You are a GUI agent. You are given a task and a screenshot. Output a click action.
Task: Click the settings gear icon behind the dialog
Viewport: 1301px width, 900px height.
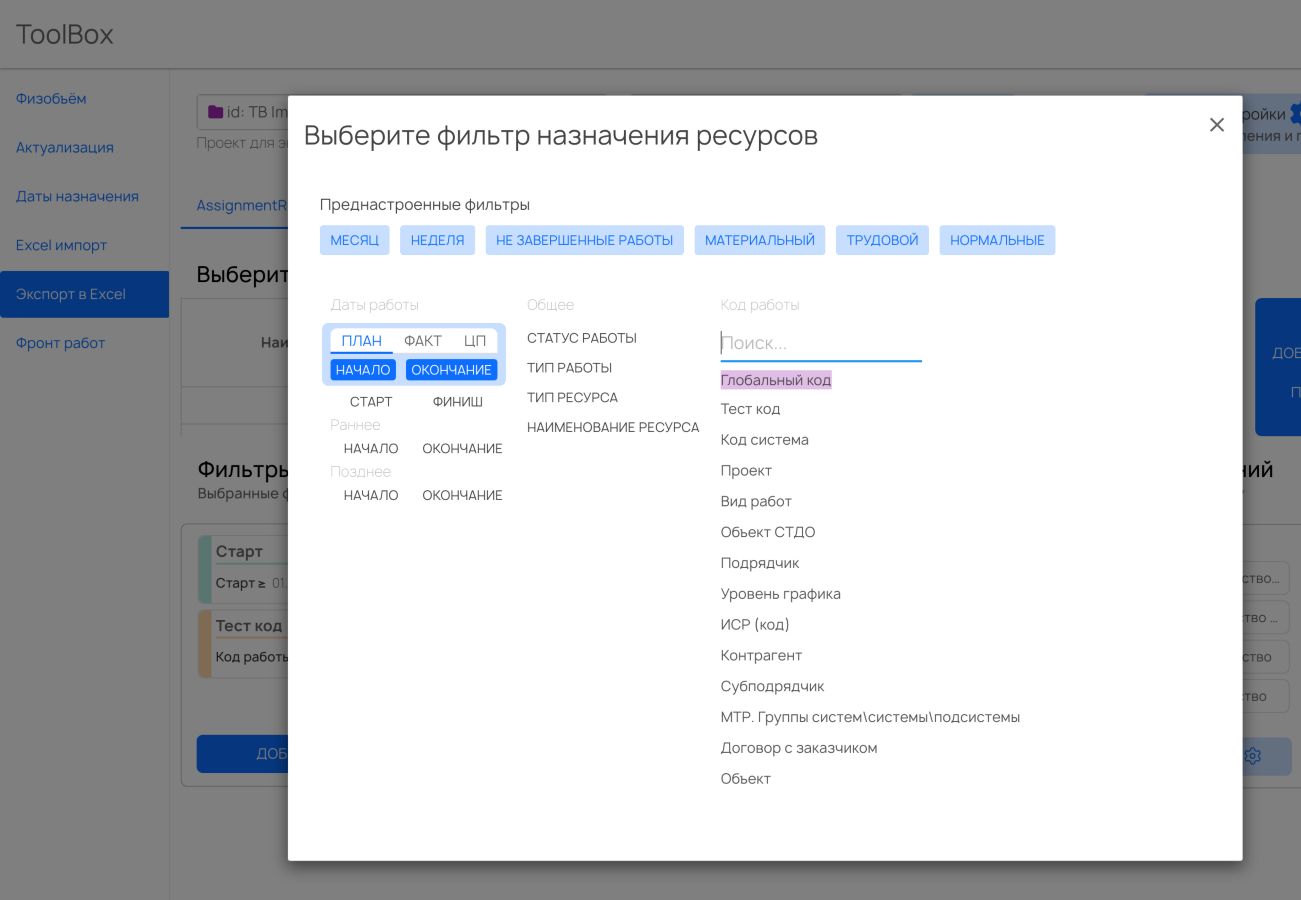coord(1252,756)
